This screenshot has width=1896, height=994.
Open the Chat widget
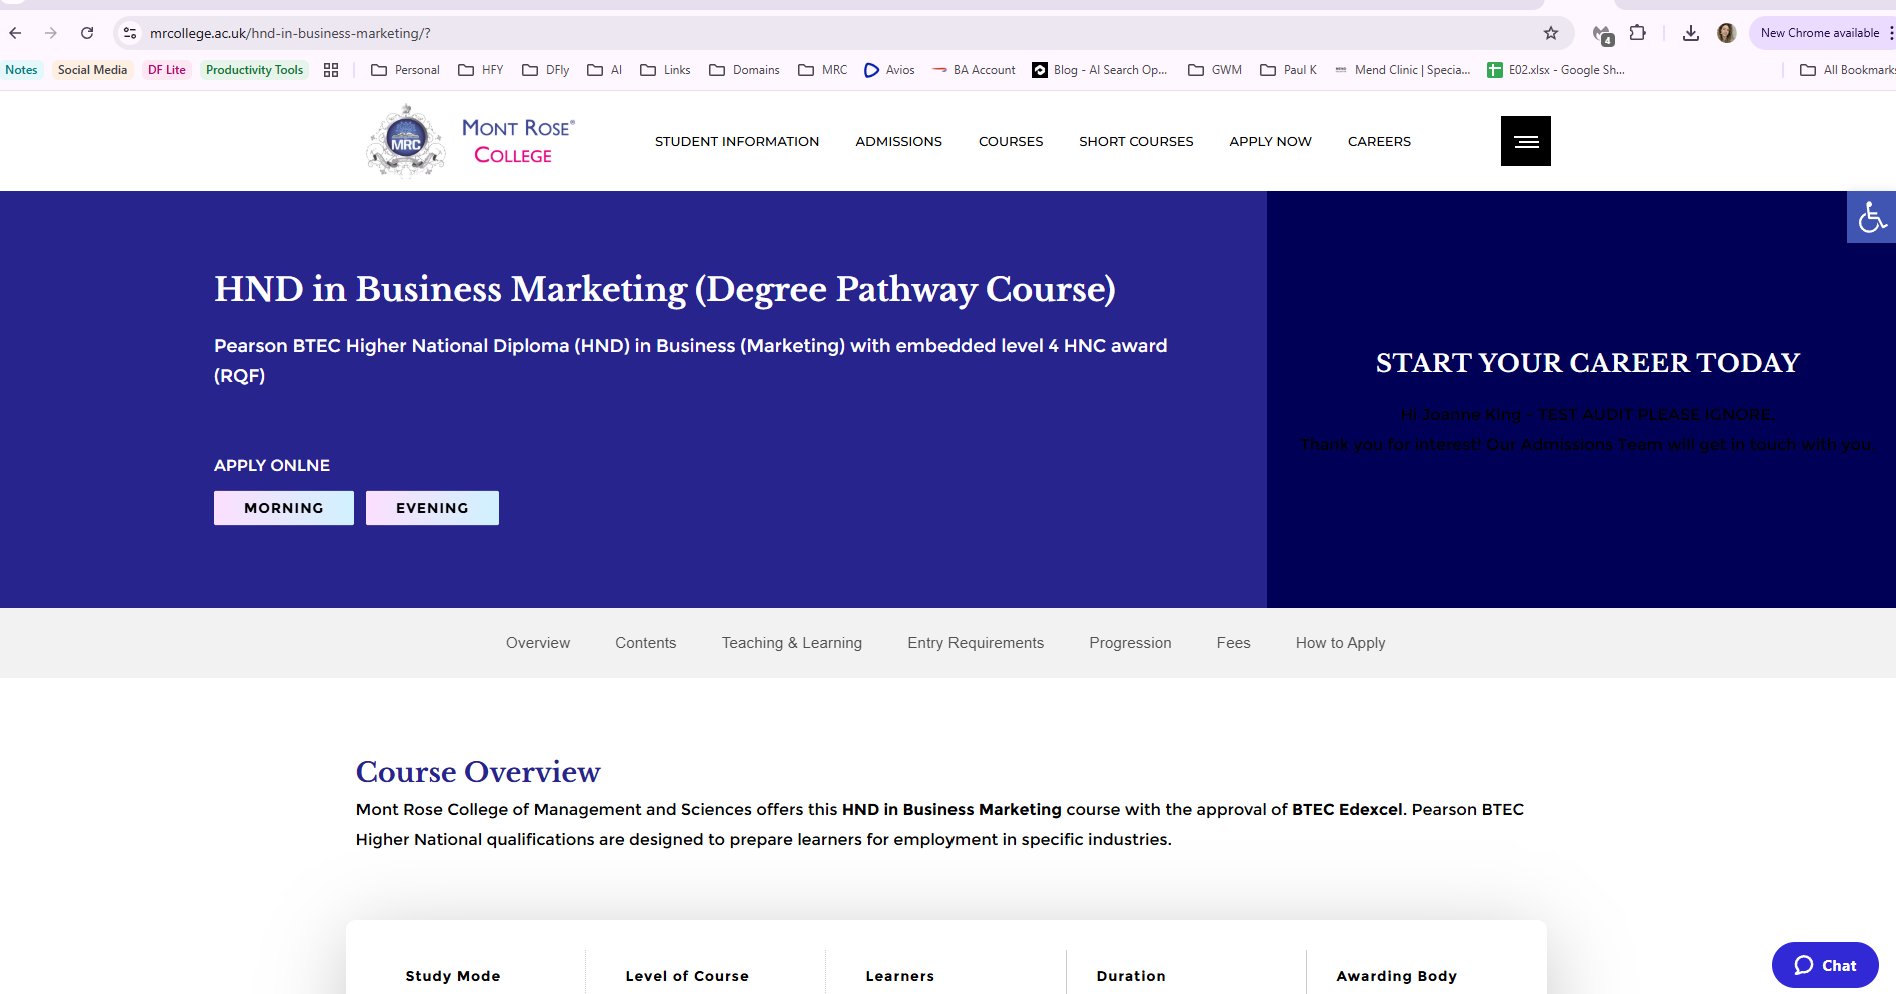1824,965
